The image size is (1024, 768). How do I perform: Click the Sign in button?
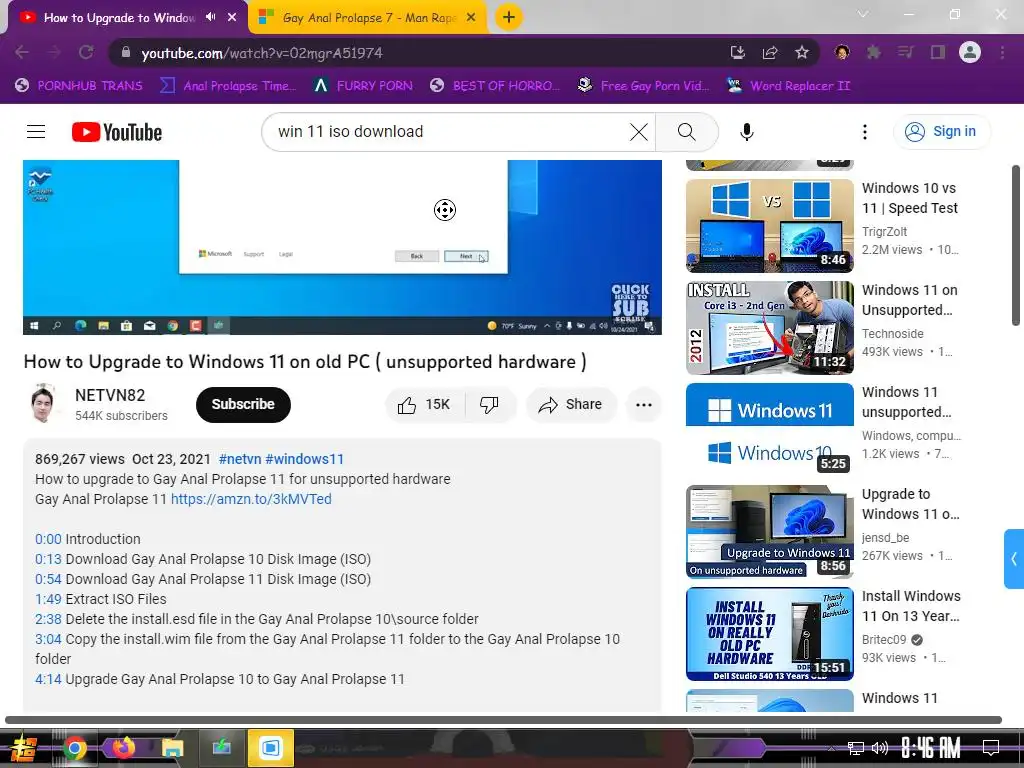tap(941, 131)
